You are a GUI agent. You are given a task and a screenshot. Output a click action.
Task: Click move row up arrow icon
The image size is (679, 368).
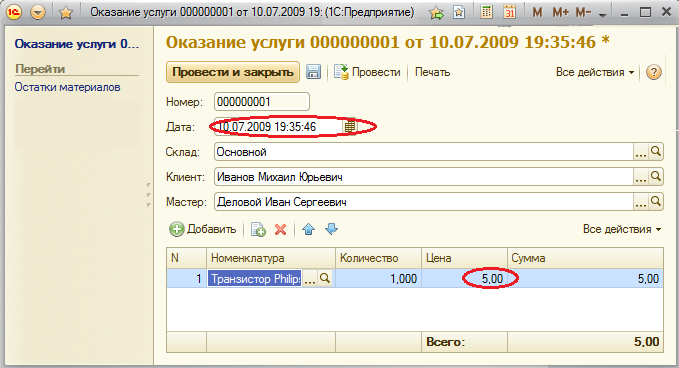coord(308,229)
